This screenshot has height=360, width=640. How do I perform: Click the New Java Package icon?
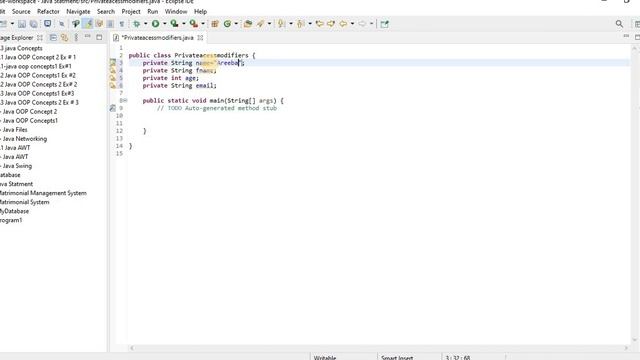215,24
